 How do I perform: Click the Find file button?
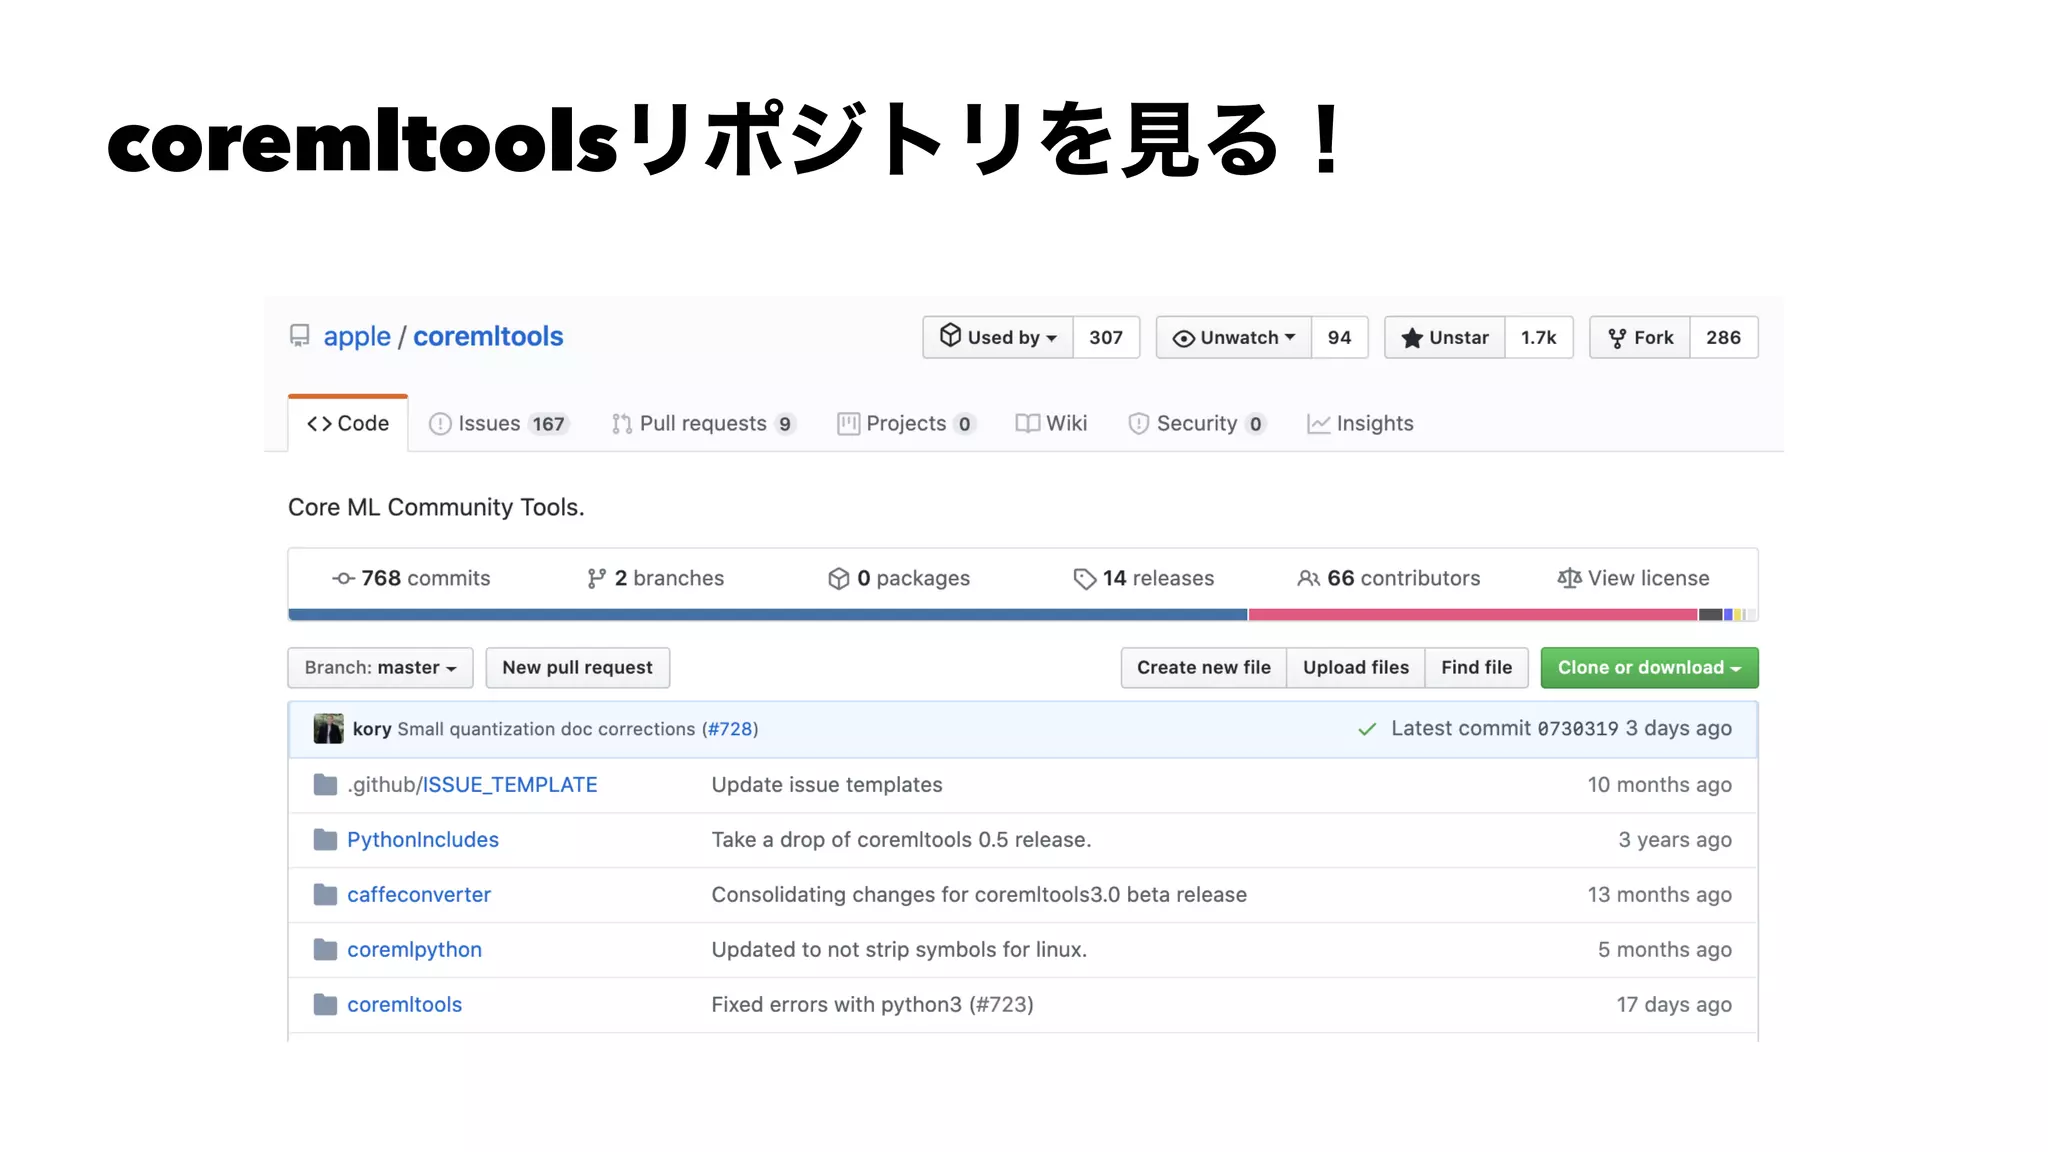[x=1477, y=668]
